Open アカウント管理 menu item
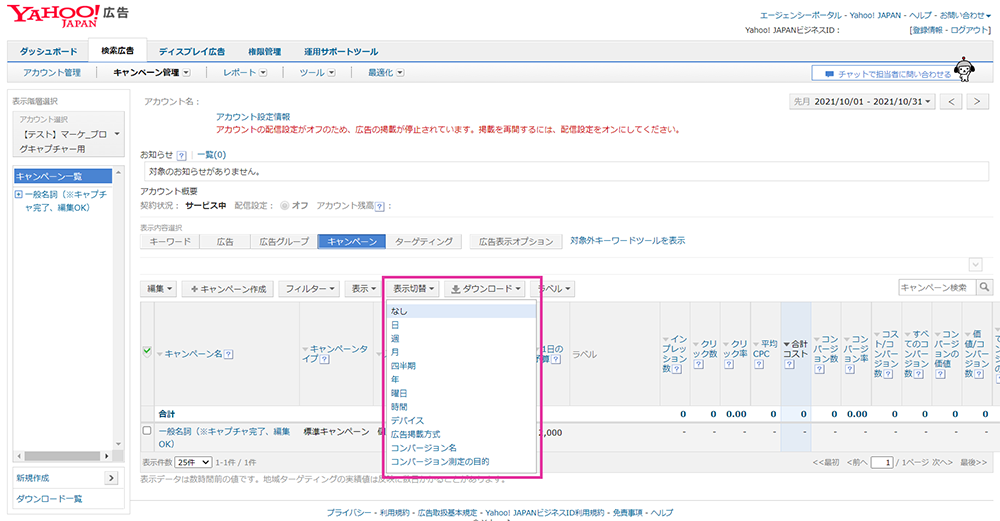 52,73
